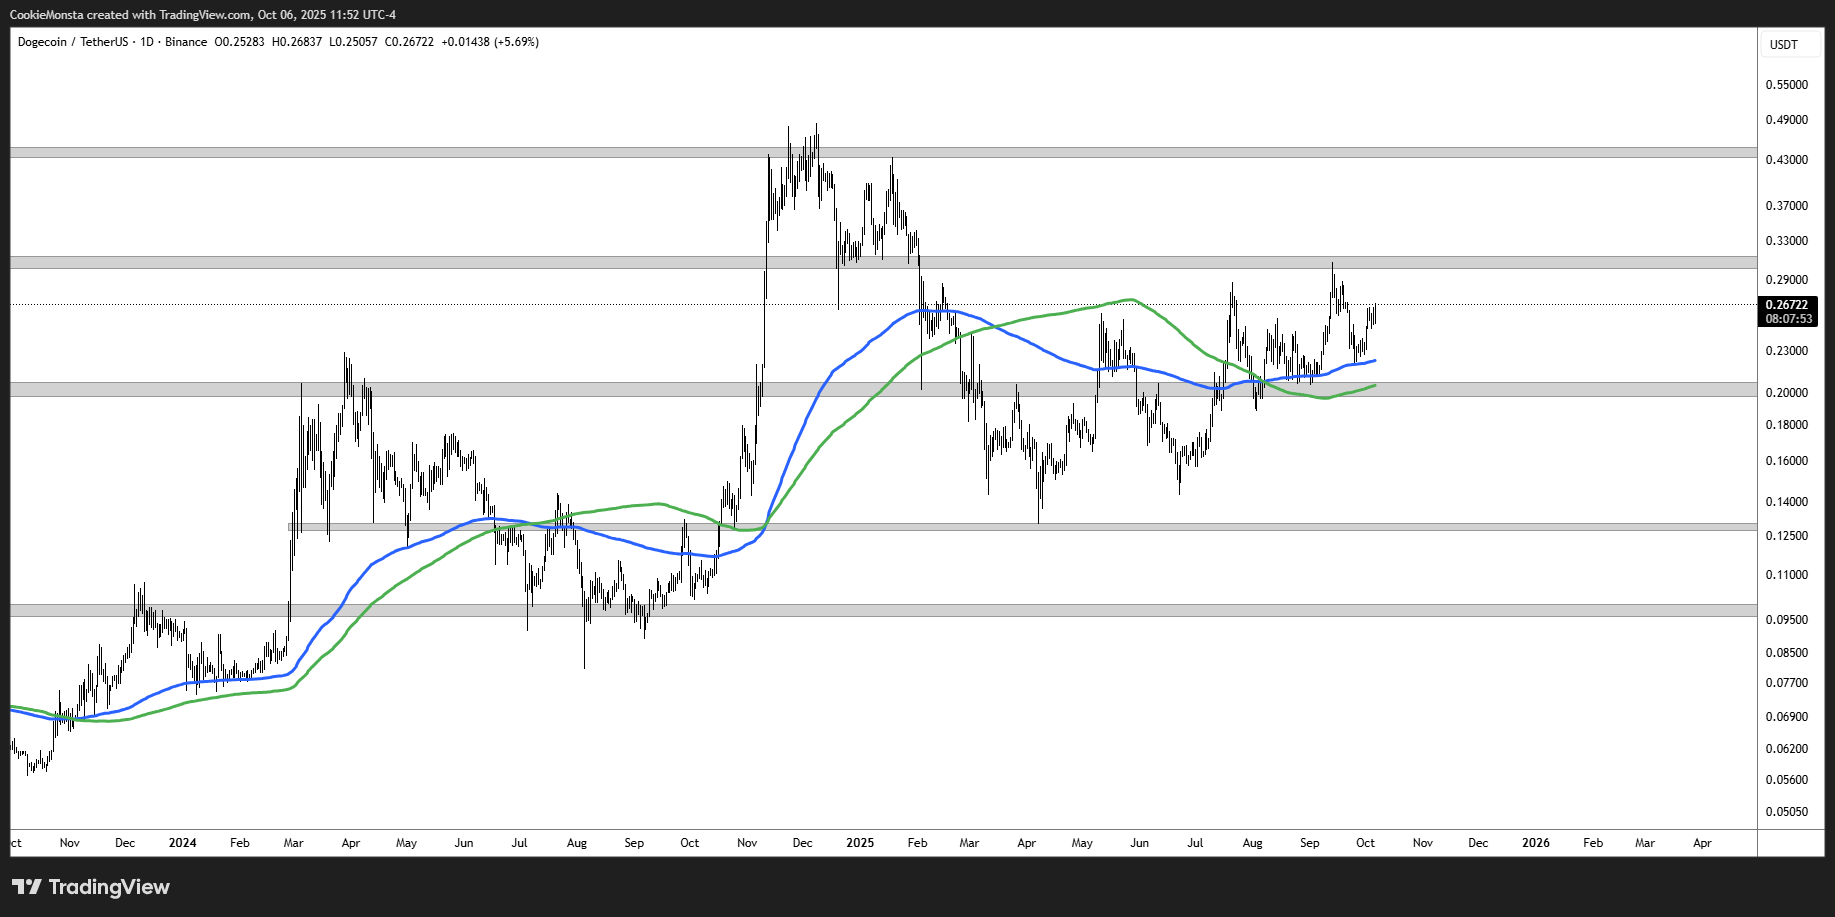Click the TradingView logo in the footer
Image resolution: width=1835 pixels, height=917 pixels.
coord(91,887)
